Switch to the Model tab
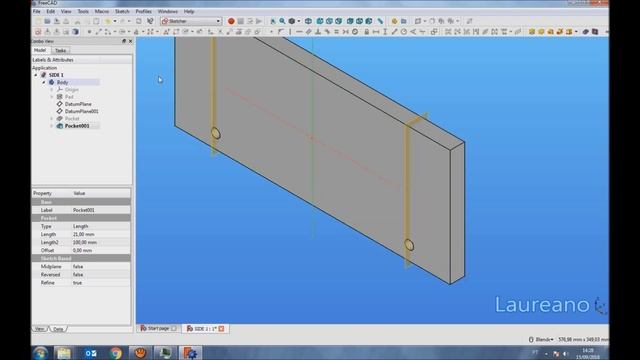640x360 pixels. coord(40,50)
